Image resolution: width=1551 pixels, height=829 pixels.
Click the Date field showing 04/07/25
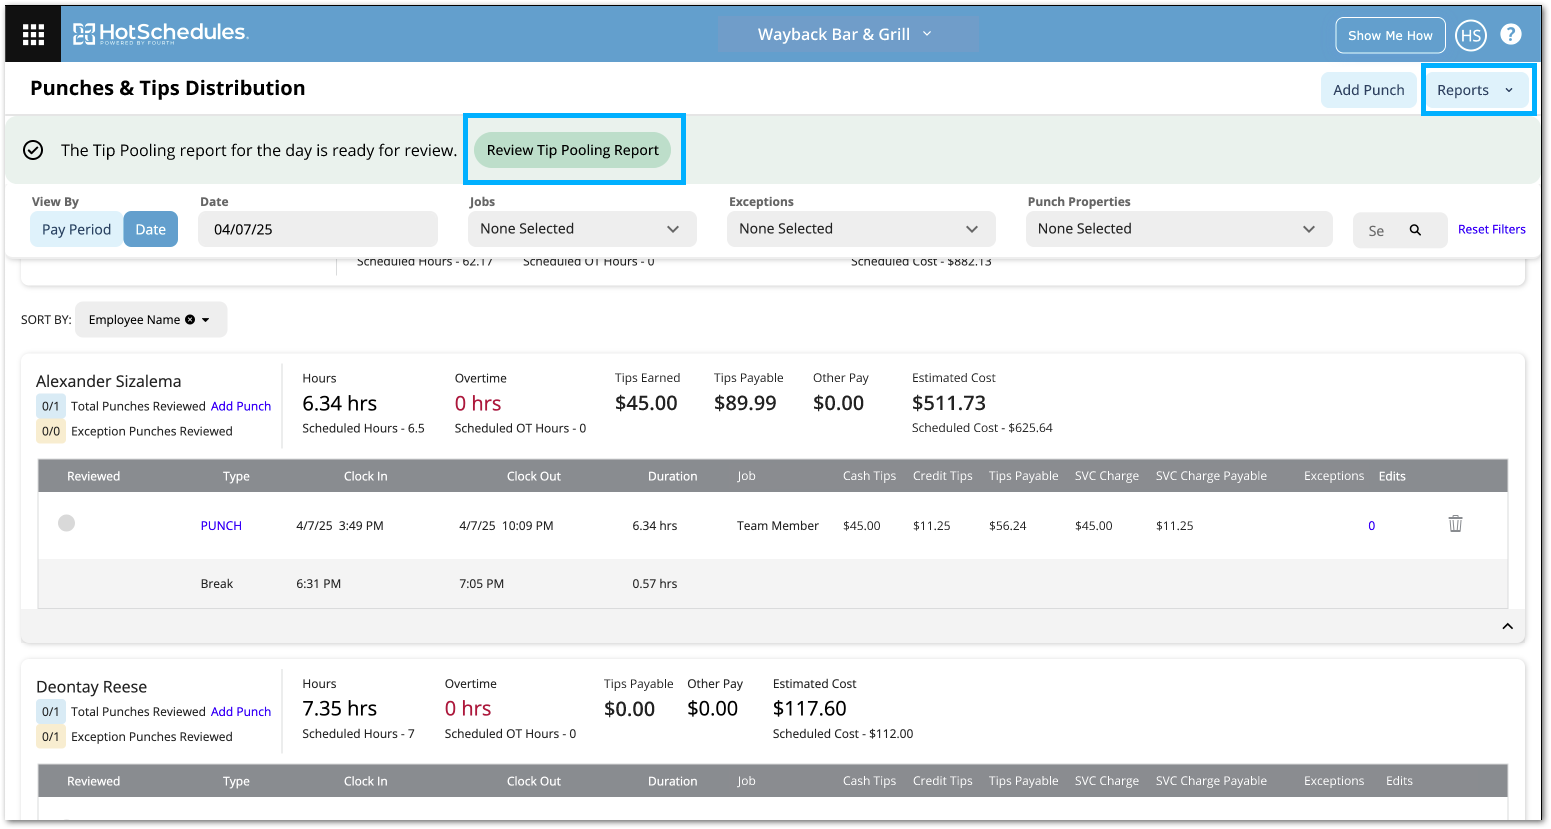pos(318,229)
